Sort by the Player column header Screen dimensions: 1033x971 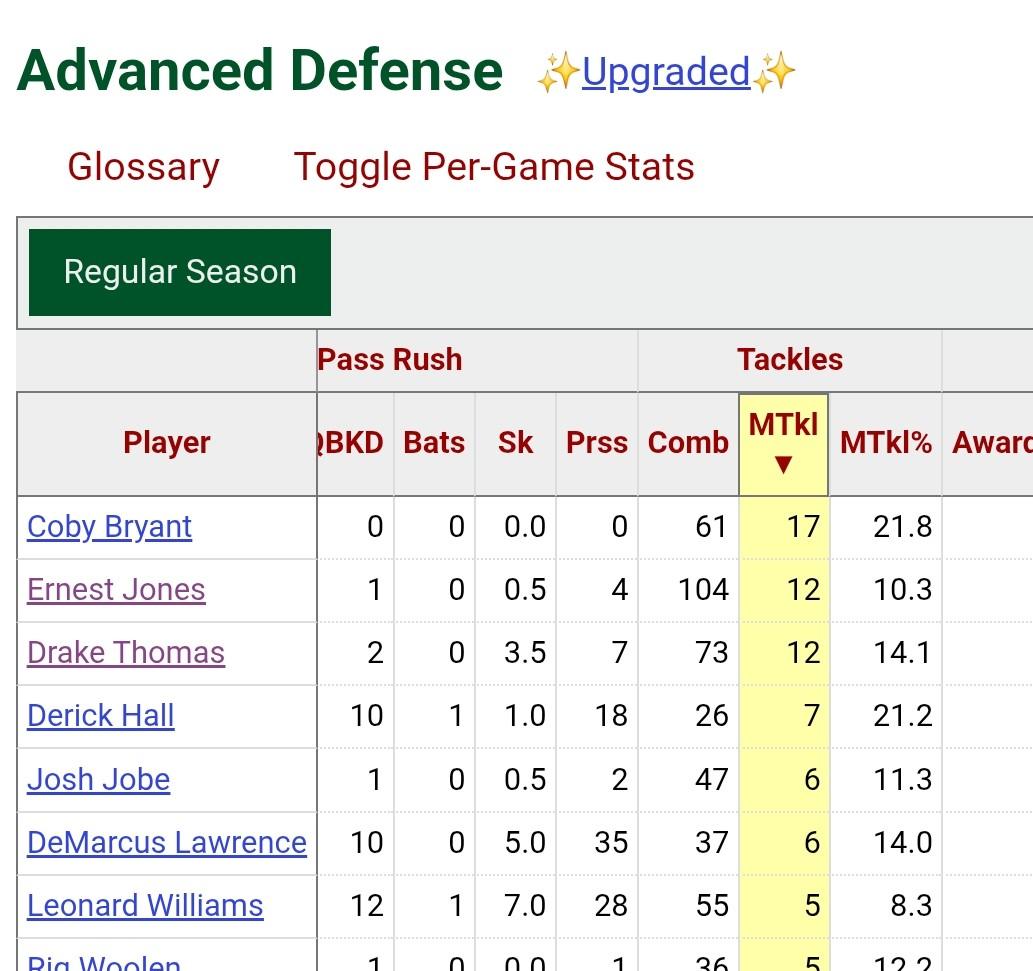[x=167, y=443]
